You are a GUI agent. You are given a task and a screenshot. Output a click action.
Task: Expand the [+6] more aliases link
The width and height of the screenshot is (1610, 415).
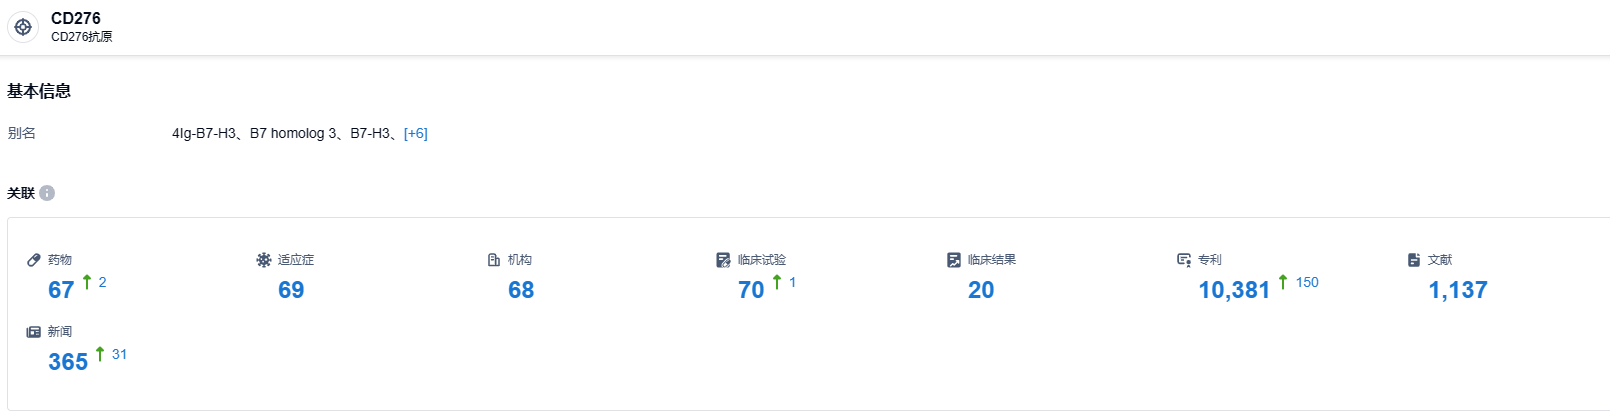(415, 133)
